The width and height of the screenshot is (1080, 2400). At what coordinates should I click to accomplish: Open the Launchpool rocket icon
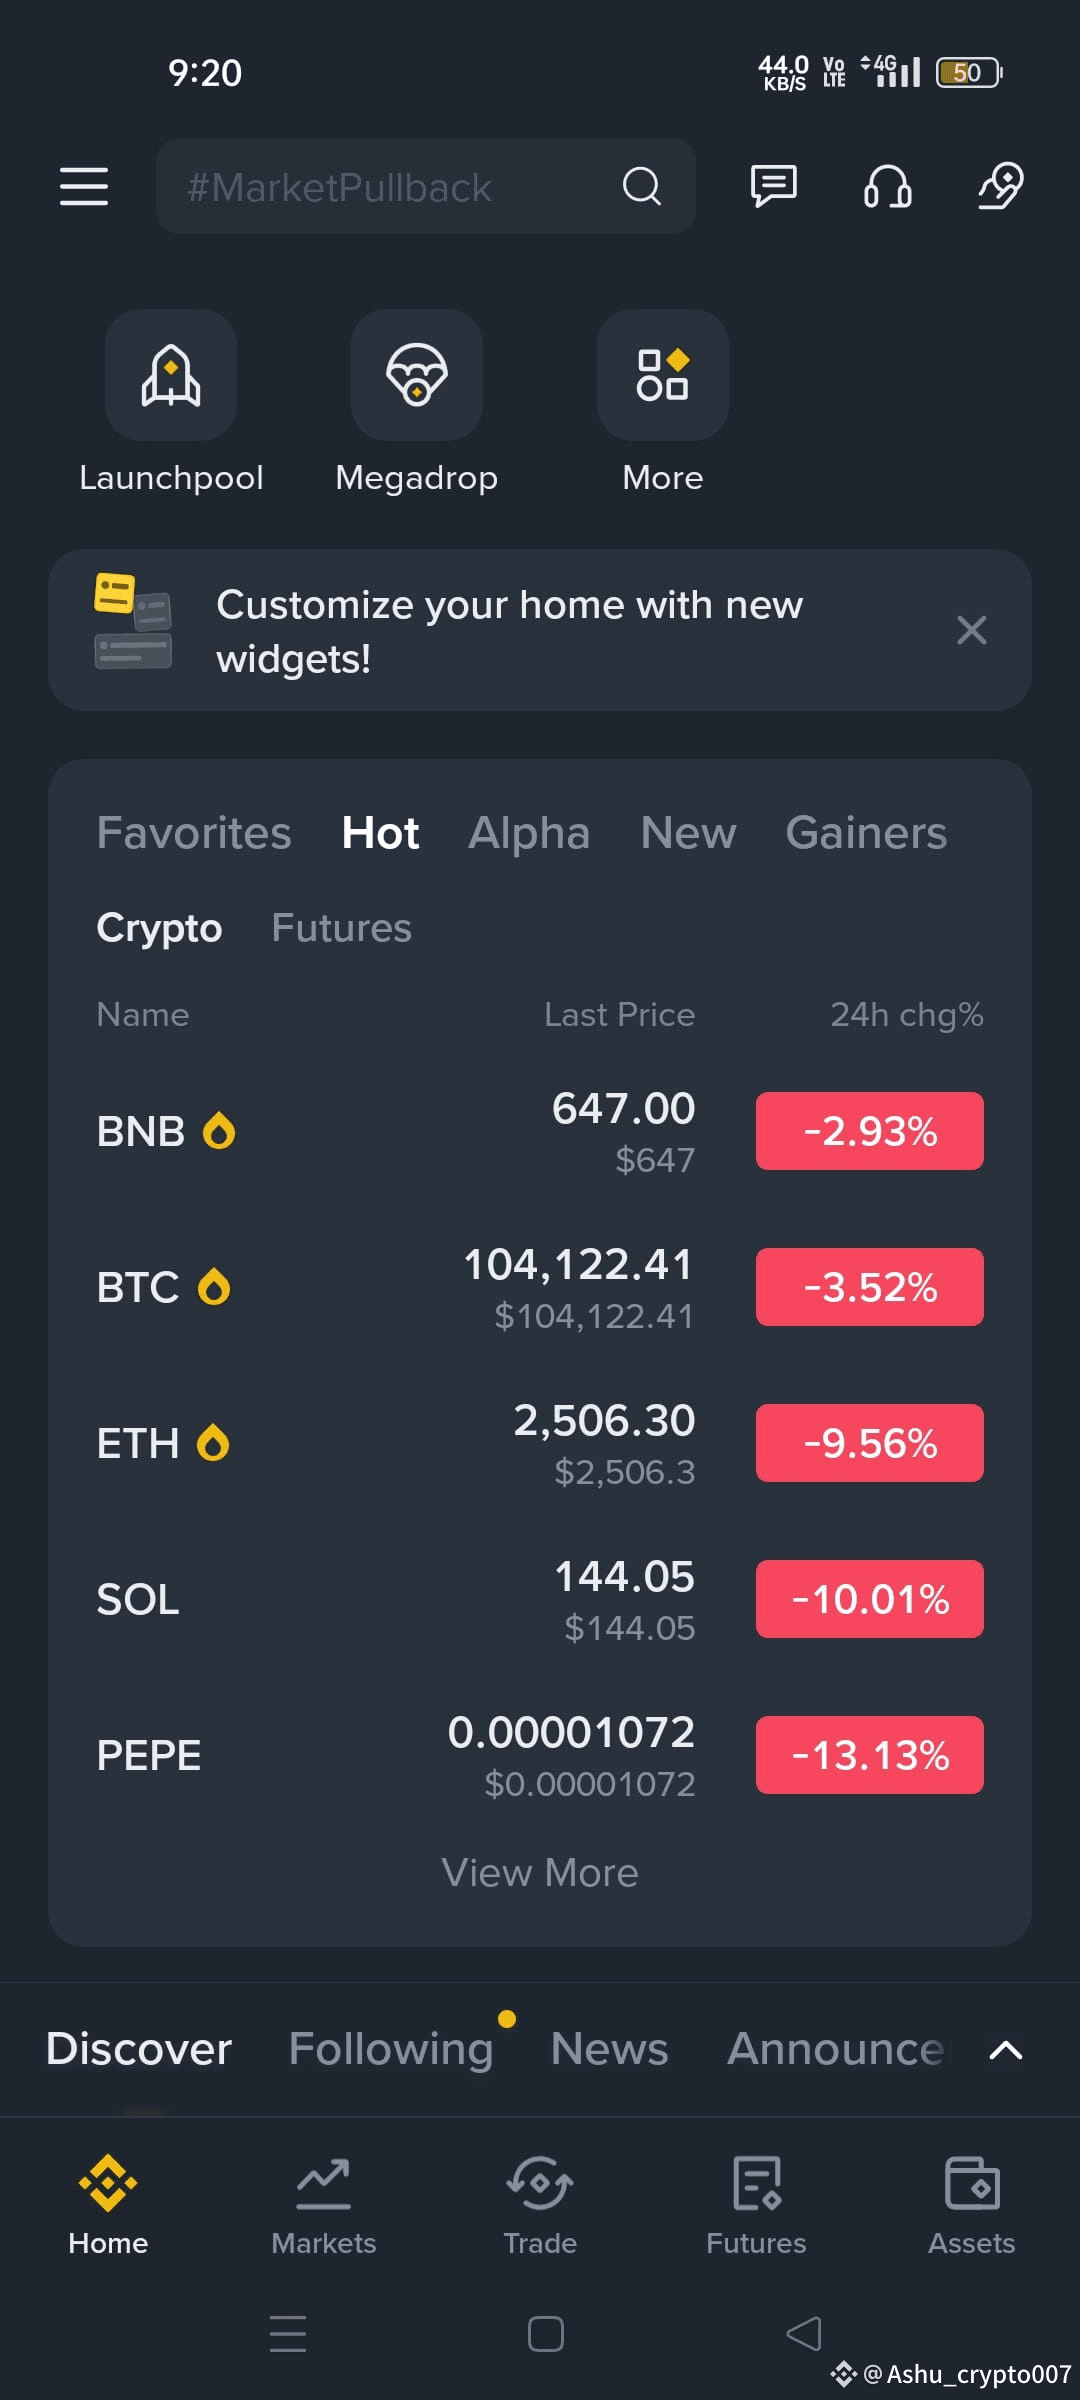coord(171,375)
